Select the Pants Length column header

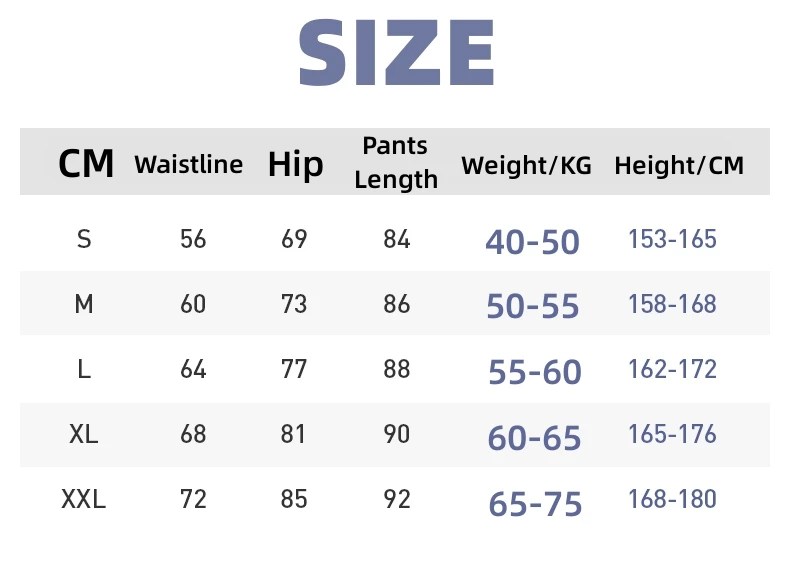396,162
